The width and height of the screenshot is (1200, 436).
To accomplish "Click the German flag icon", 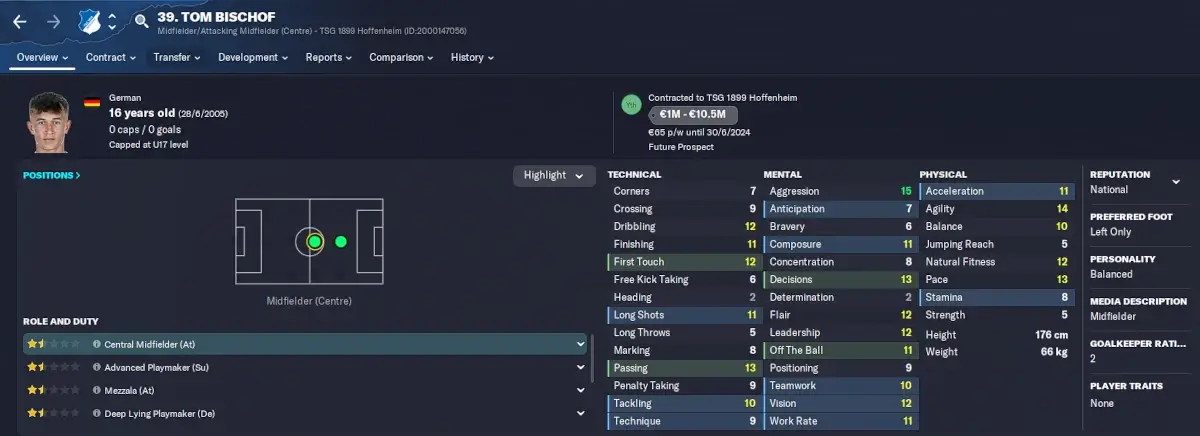I will 92,102.
